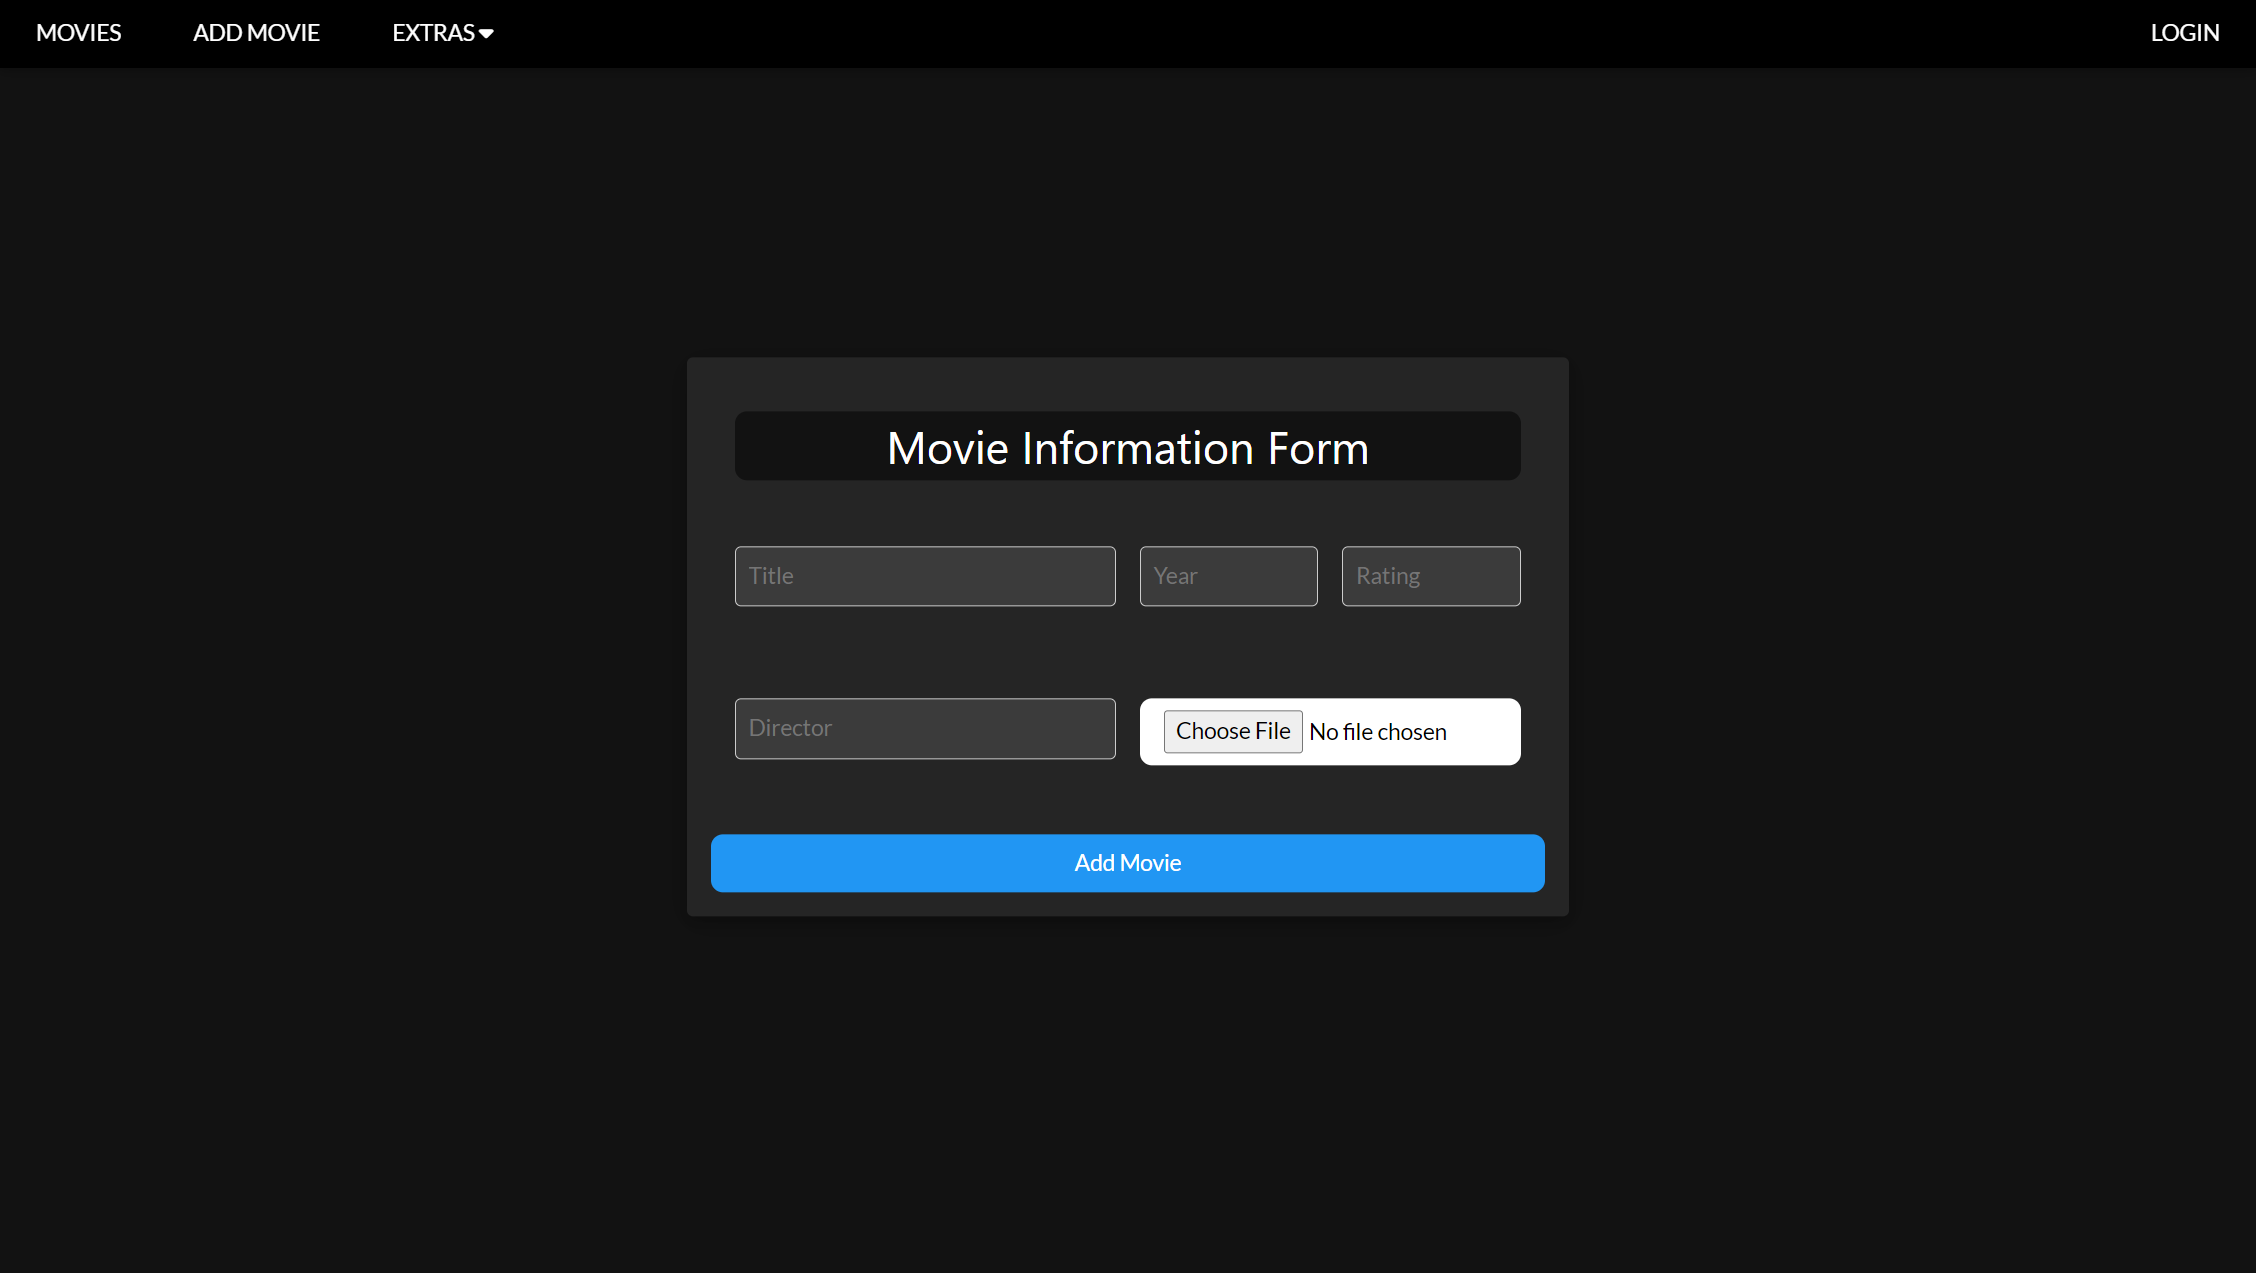Click the Movie Information Form header
The width and height of the screenshot is (2256, 1273).
click(1127, 447)
